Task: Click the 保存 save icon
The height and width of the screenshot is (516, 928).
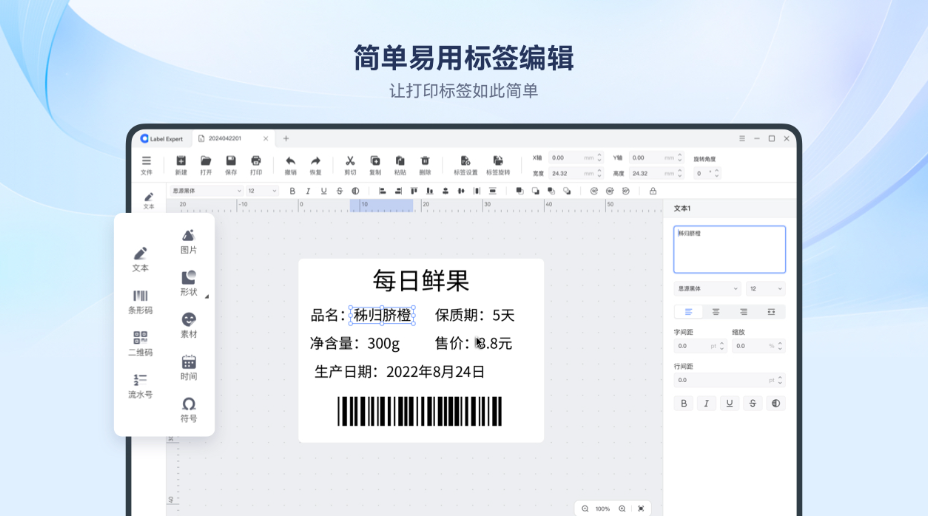Action: tap(231, 165)
